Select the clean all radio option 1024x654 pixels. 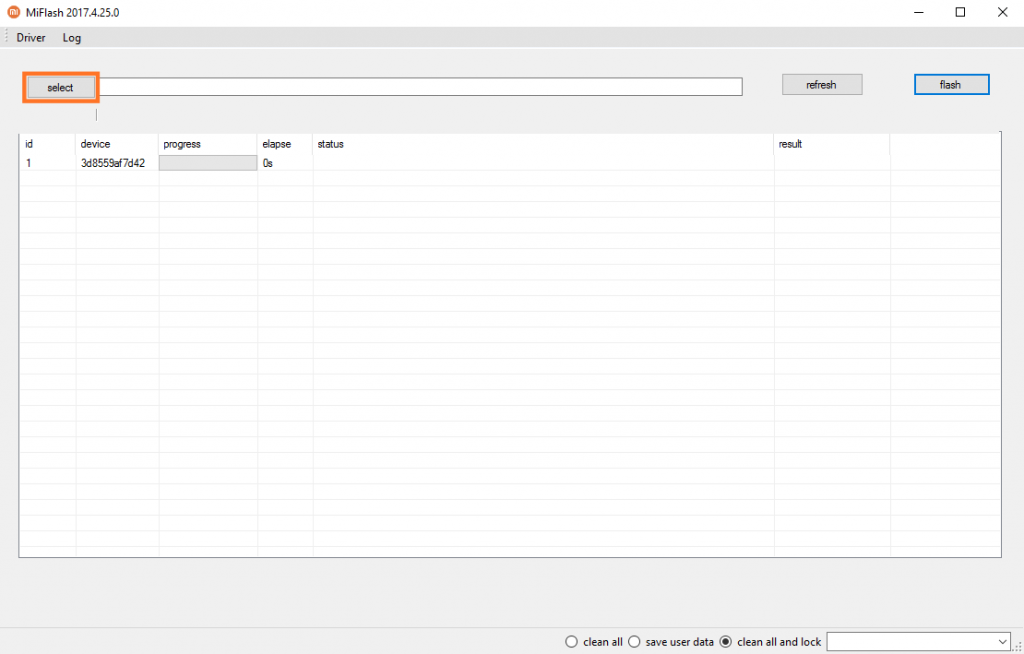(x=594, y=642)
